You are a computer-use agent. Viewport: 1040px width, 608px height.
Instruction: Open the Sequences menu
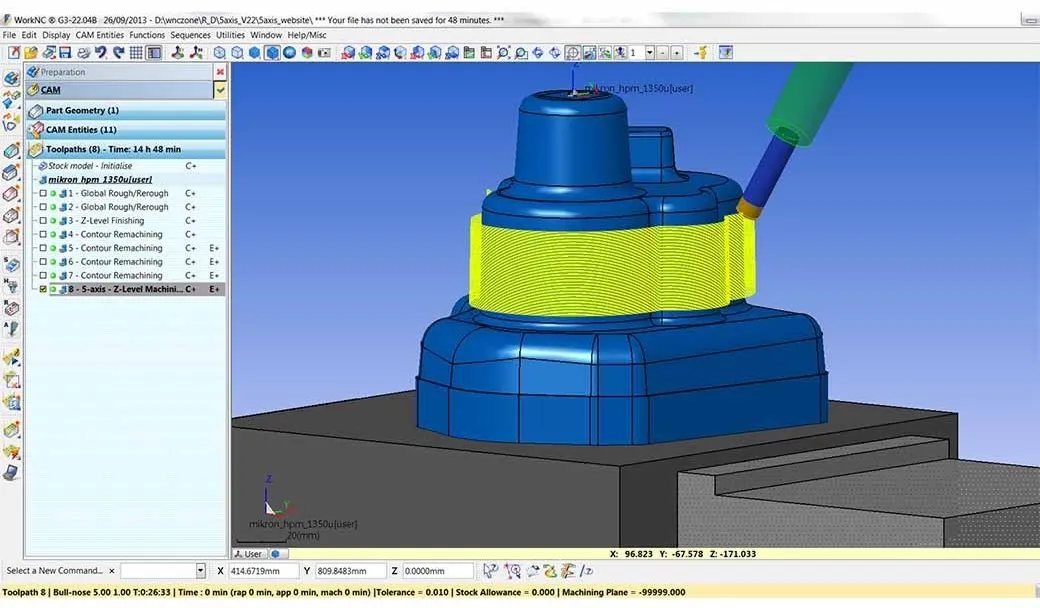(190, 35)
